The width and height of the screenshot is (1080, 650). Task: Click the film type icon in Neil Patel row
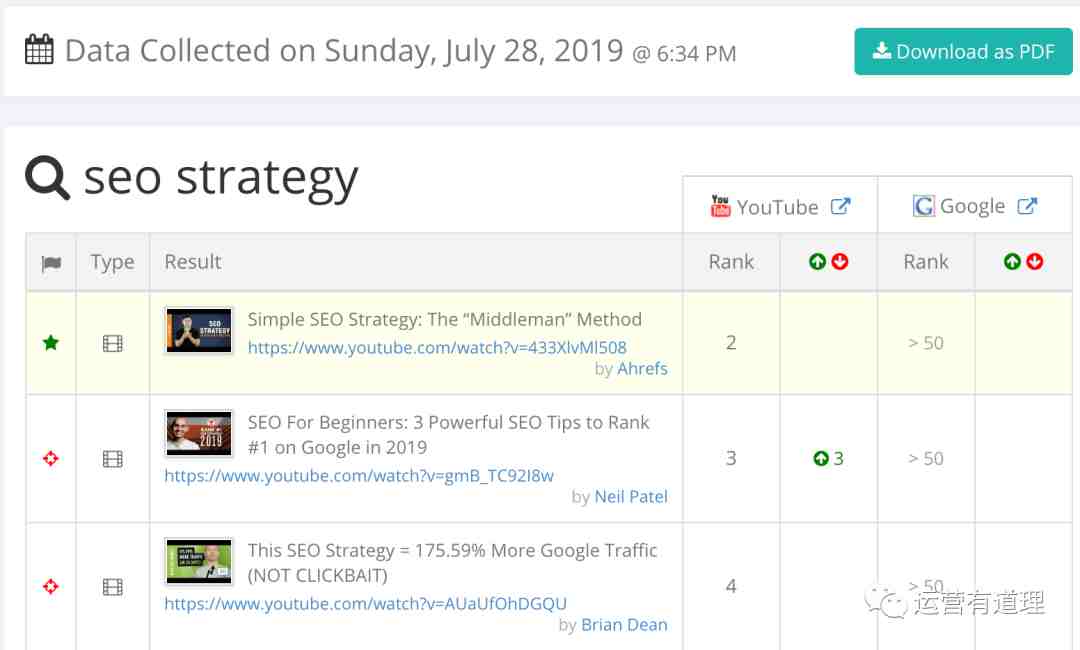(112, 459)
